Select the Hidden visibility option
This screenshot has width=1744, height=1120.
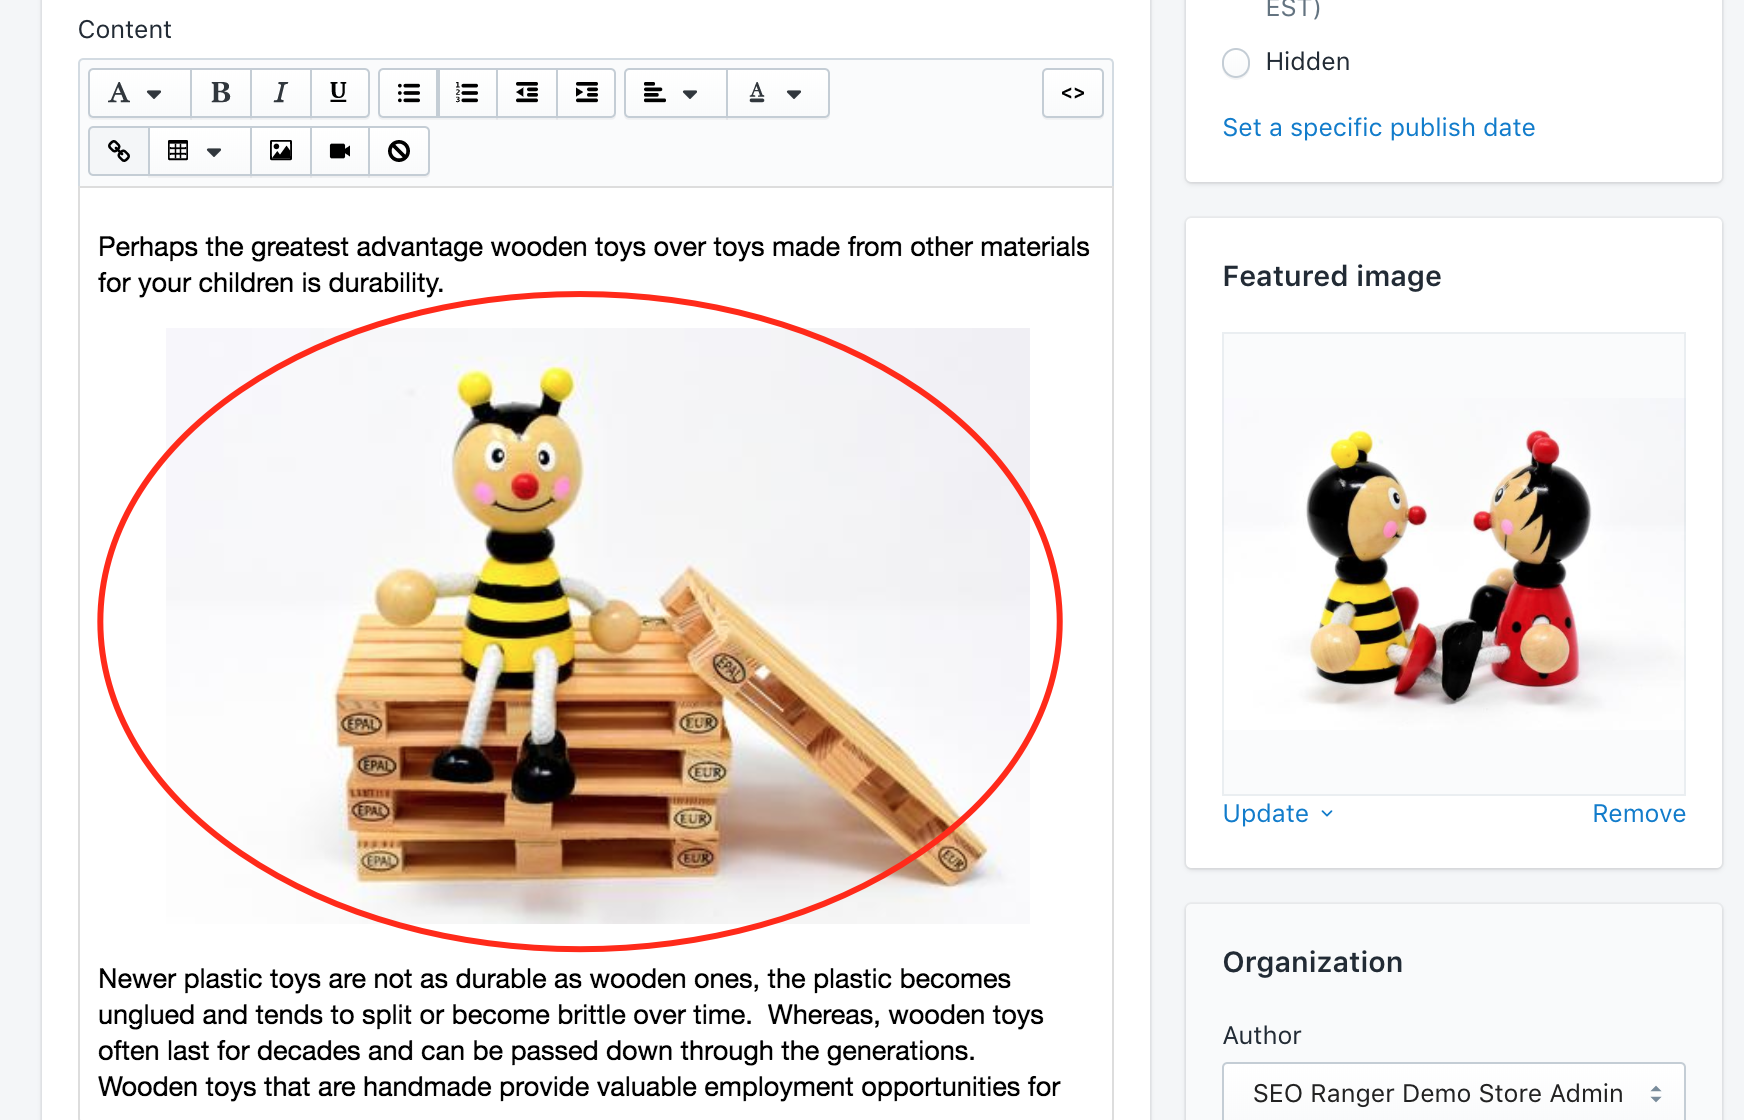(1236, 63)
